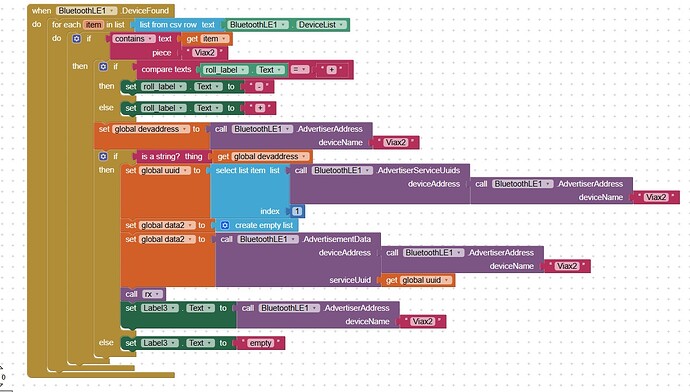This screenshot has height=392, width=690.
Task: Click the AdvertisementData call block
Action: [x=297, y=260]
